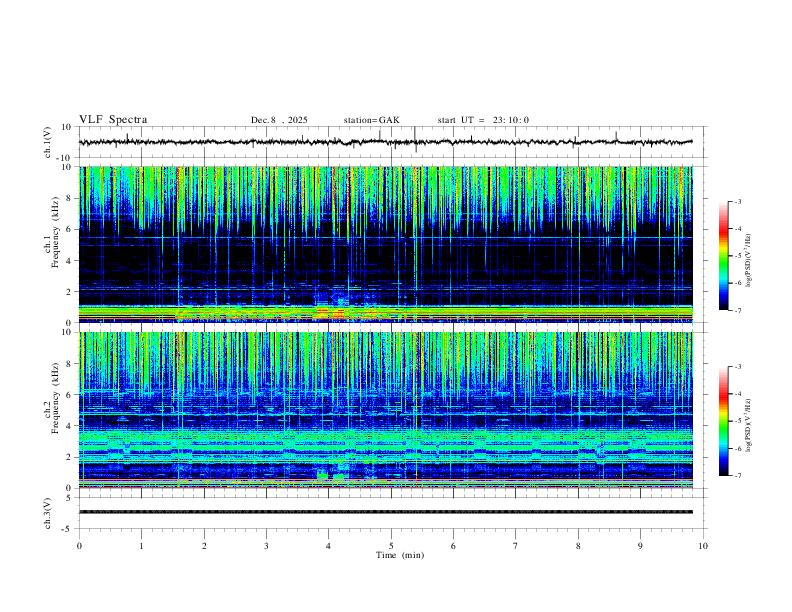Click the "start UT = 23:10:0" text
The height and width of the screenshot is (612, 792).
click(x=483, y=120)
